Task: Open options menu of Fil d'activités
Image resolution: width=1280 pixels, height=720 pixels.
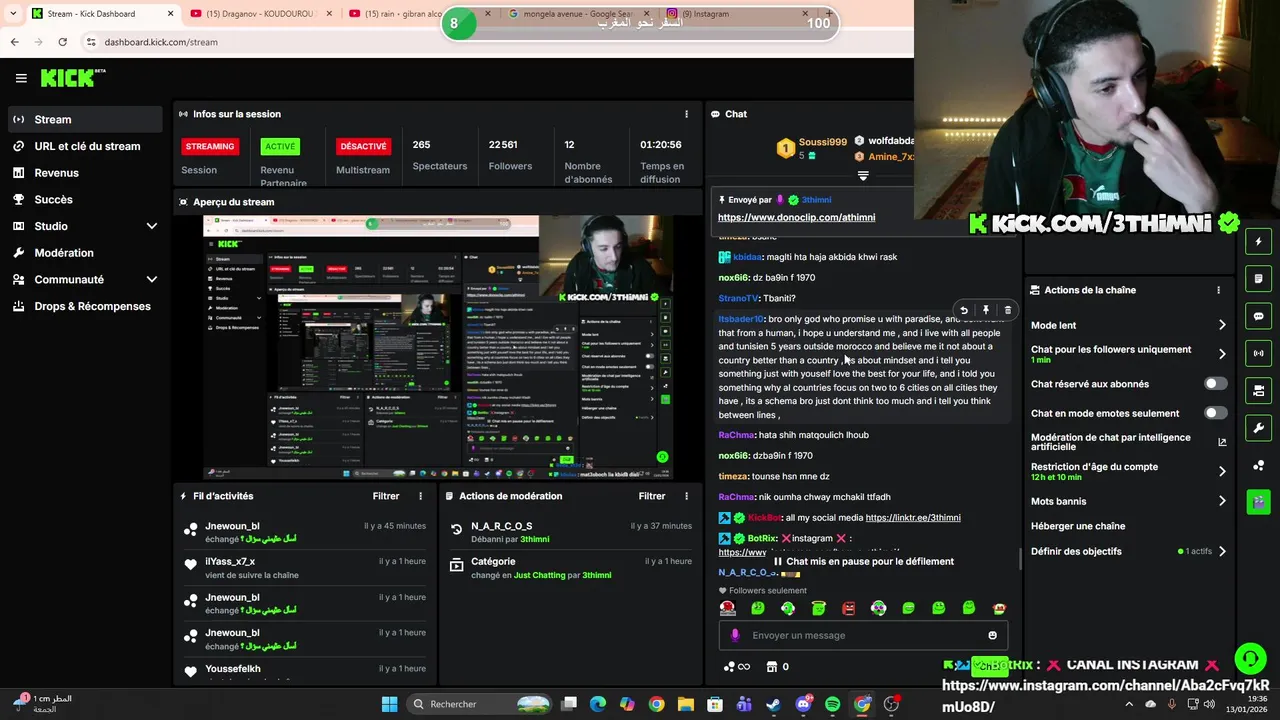Action: click(x=420, y=496)
